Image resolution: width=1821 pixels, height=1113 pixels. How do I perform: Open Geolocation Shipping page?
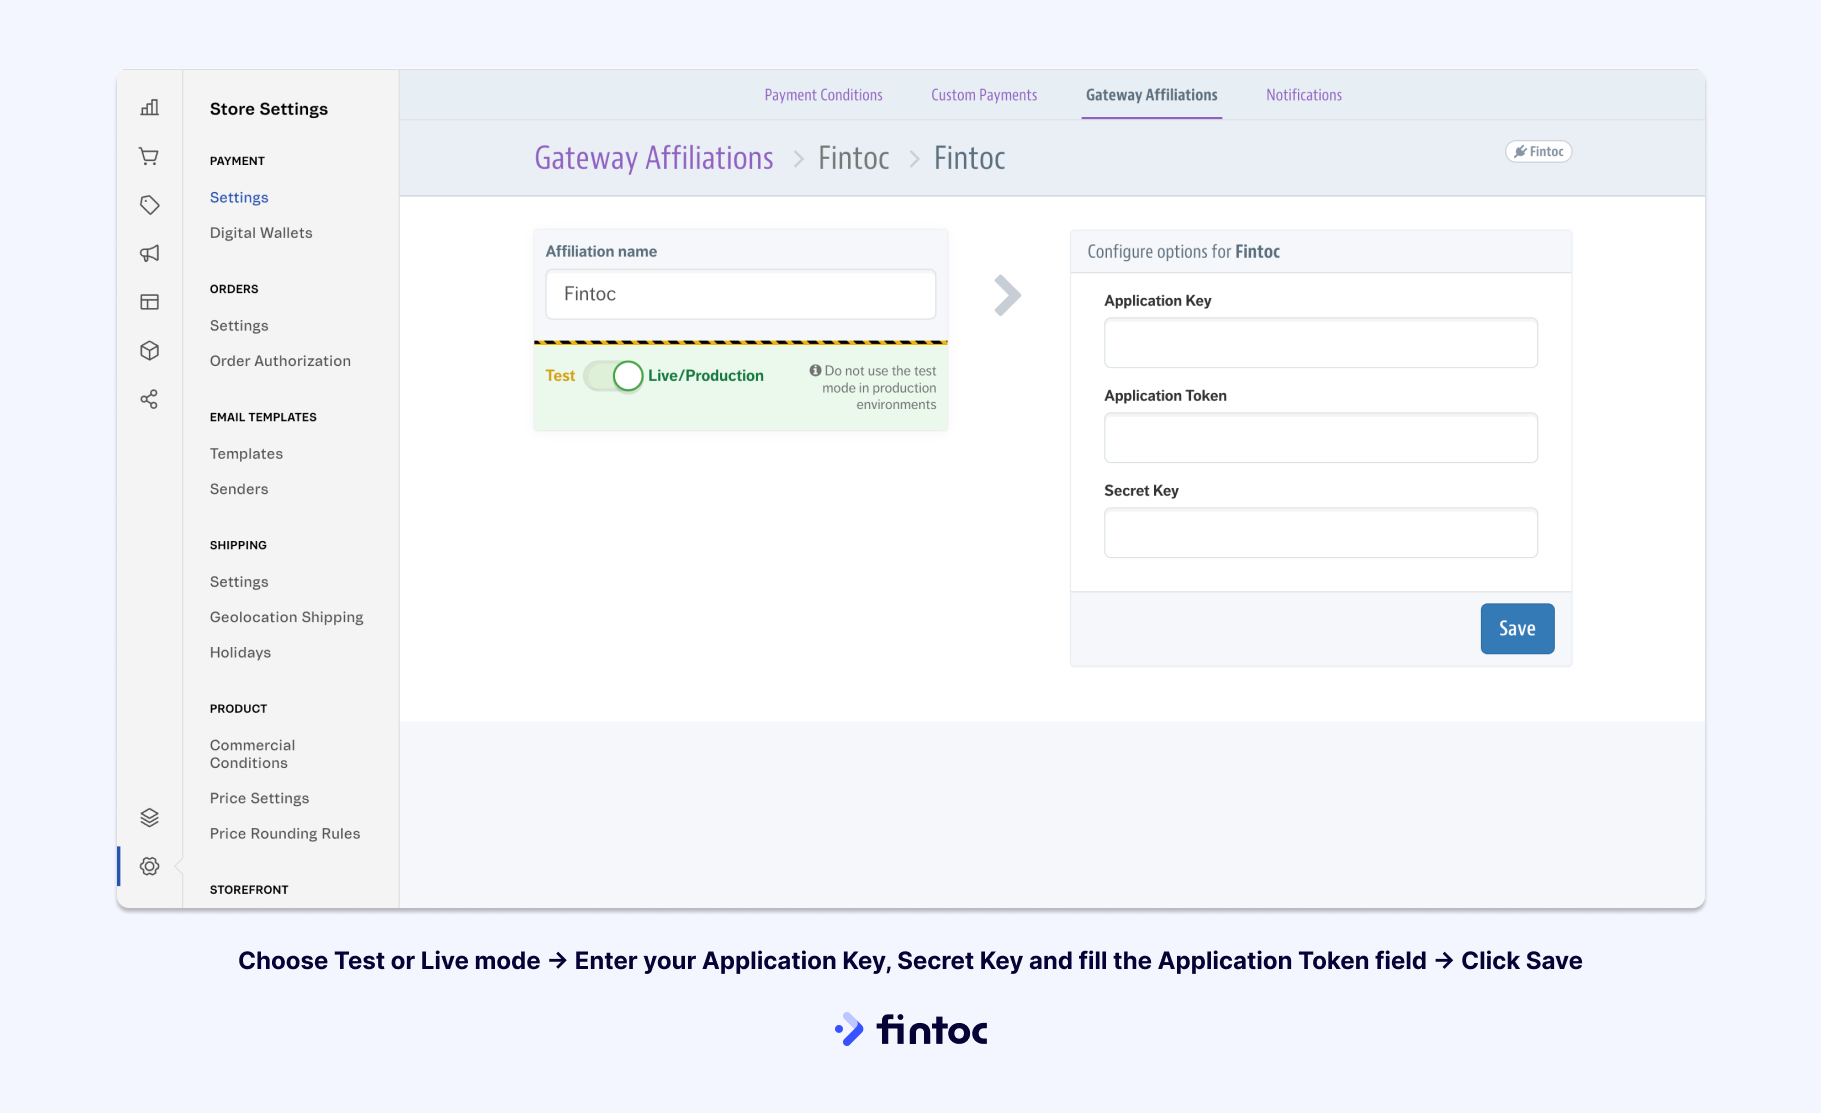coord(287,617)
